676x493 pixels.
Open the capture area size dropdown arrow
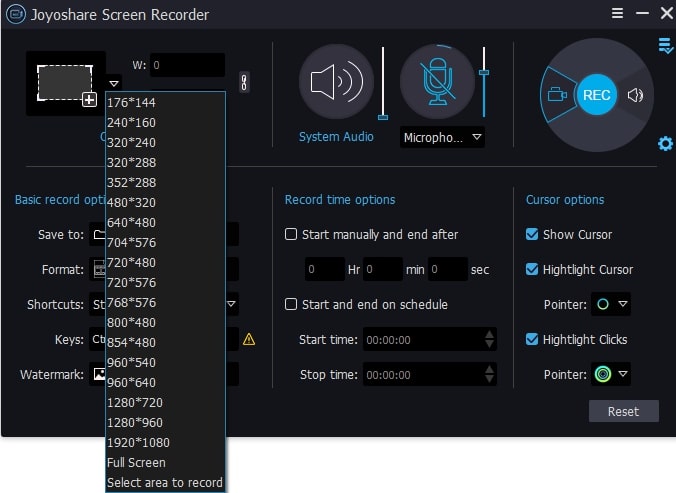click(x=114, y=83)
